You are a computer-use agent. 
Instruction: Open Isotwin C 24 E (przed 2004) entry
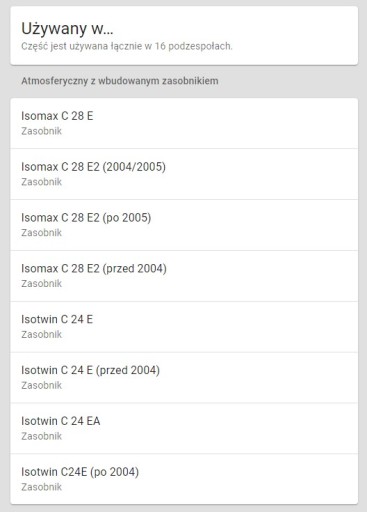point(184,378)
